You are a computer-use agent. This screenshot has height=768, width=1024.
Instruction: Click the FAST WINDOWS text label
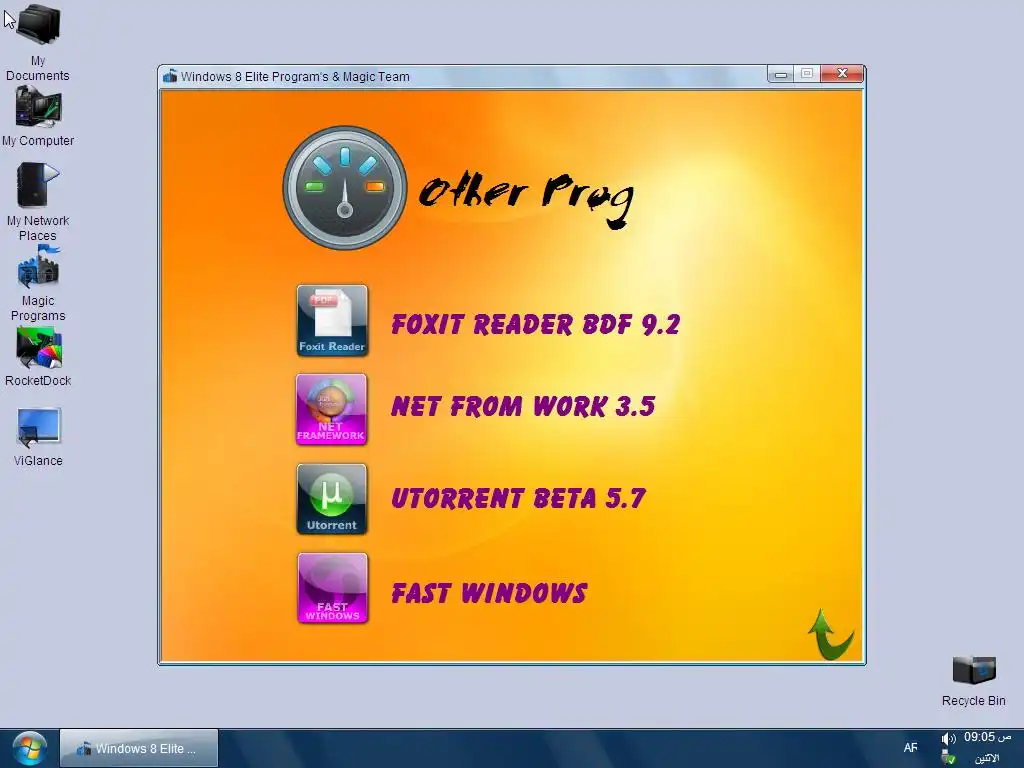488,593
